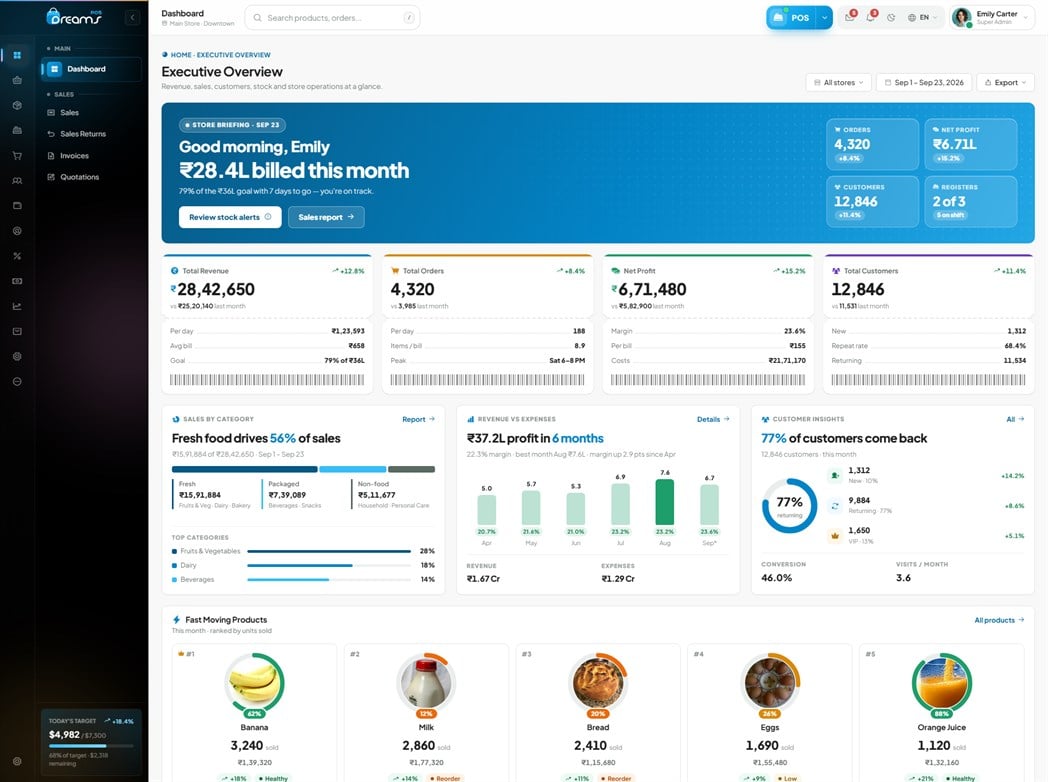
Task: Click the bottom gear icon in the rail
Action: pyautogui.click(x=17, y=761)
